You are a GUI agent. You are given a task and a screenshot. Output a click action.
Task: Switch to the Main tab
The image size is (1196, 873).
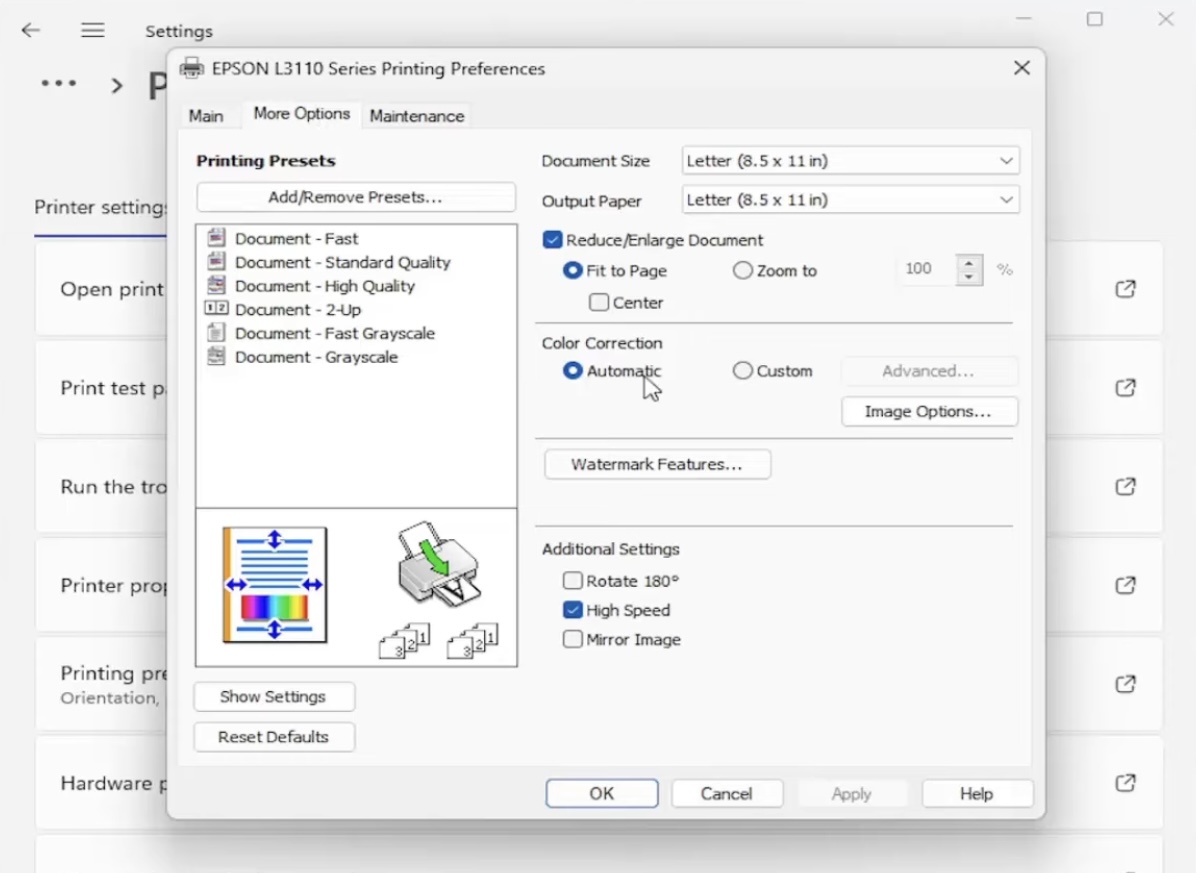coord(206,116)
